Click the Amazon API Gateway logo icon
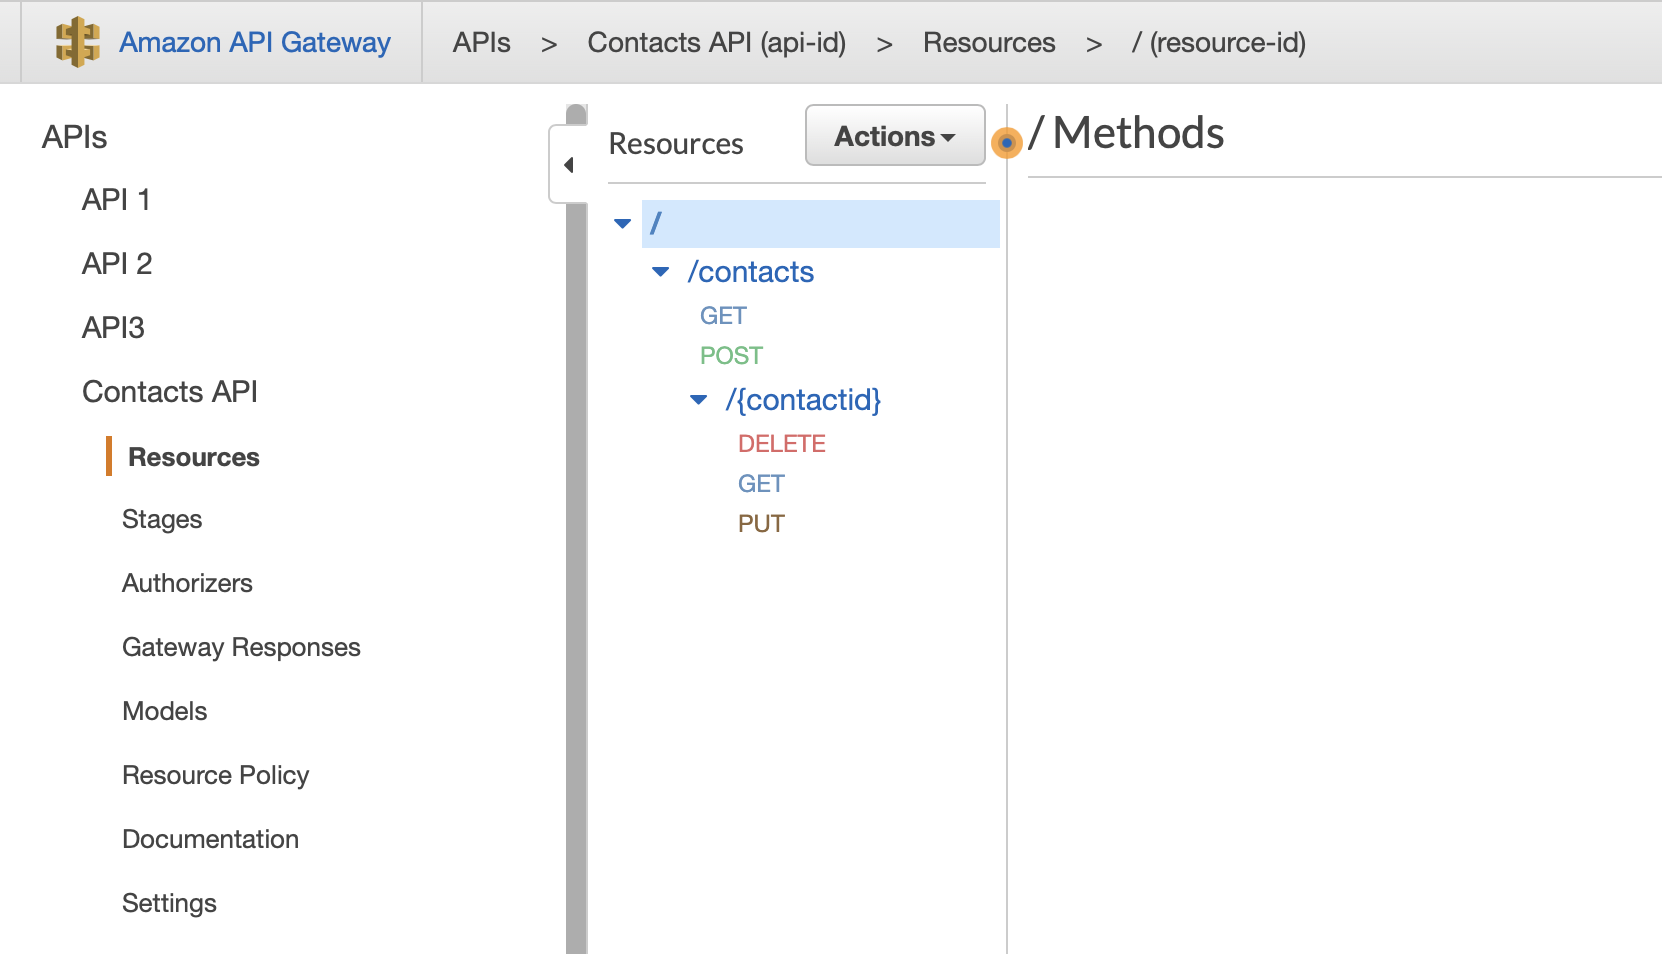The image size is (1662, 954). tap(77, 43)
